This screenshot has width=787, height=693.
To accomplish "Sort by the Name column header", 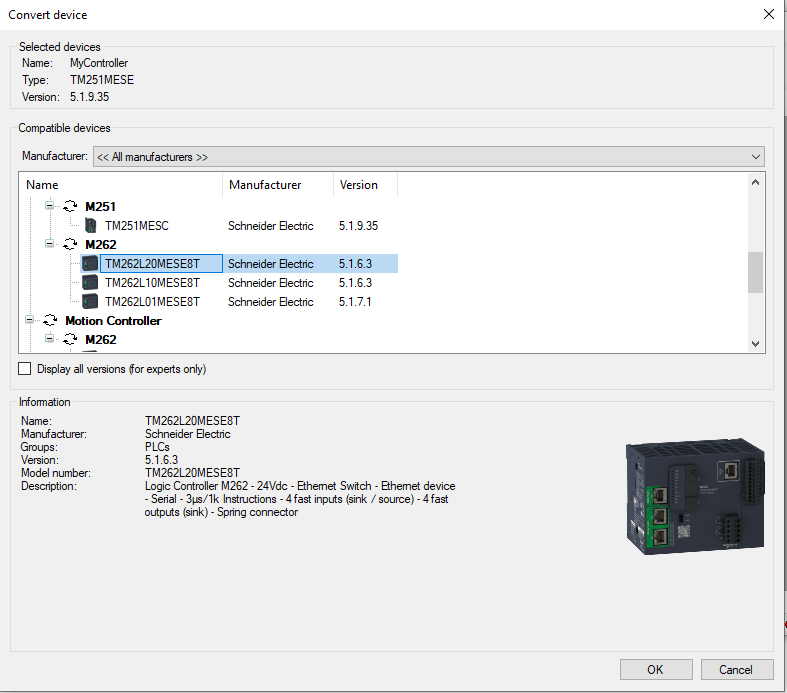I will (x=121, y=185).
